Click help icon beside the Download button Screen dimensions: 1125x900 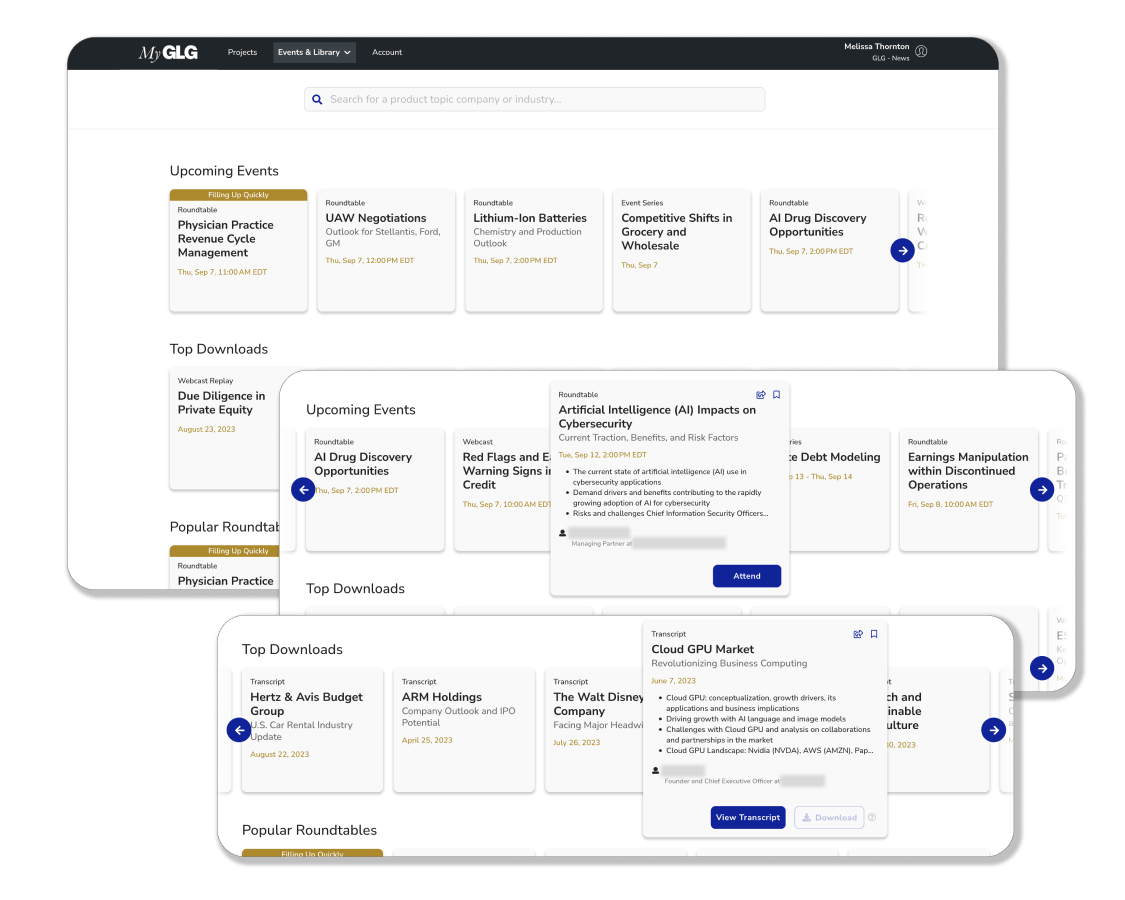[872, 817]
